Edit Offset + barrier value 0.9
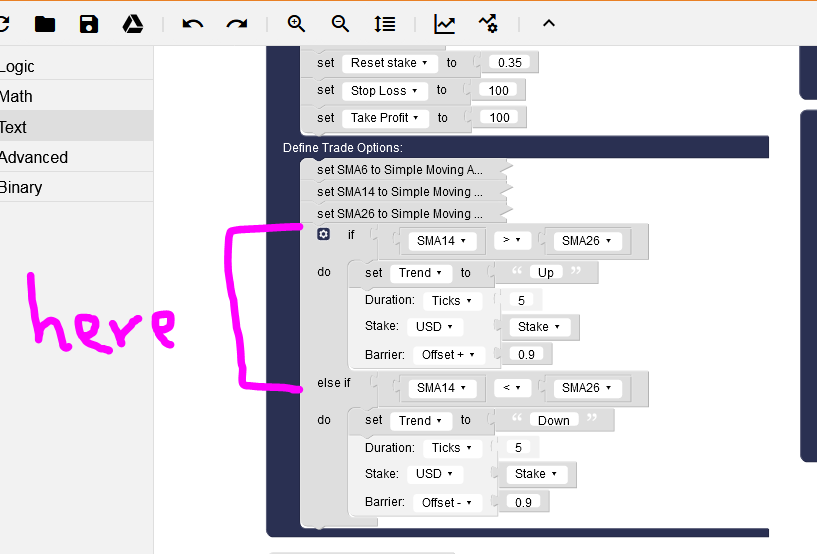This screenshot has height=554, width=817. [526, 354]
